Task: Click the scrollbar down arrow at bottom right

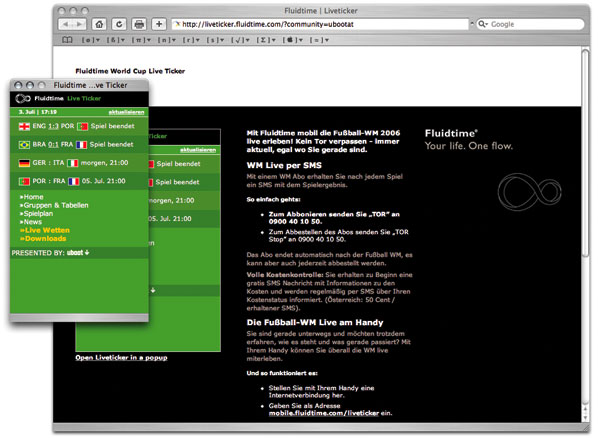Action: tap(586, 417)
